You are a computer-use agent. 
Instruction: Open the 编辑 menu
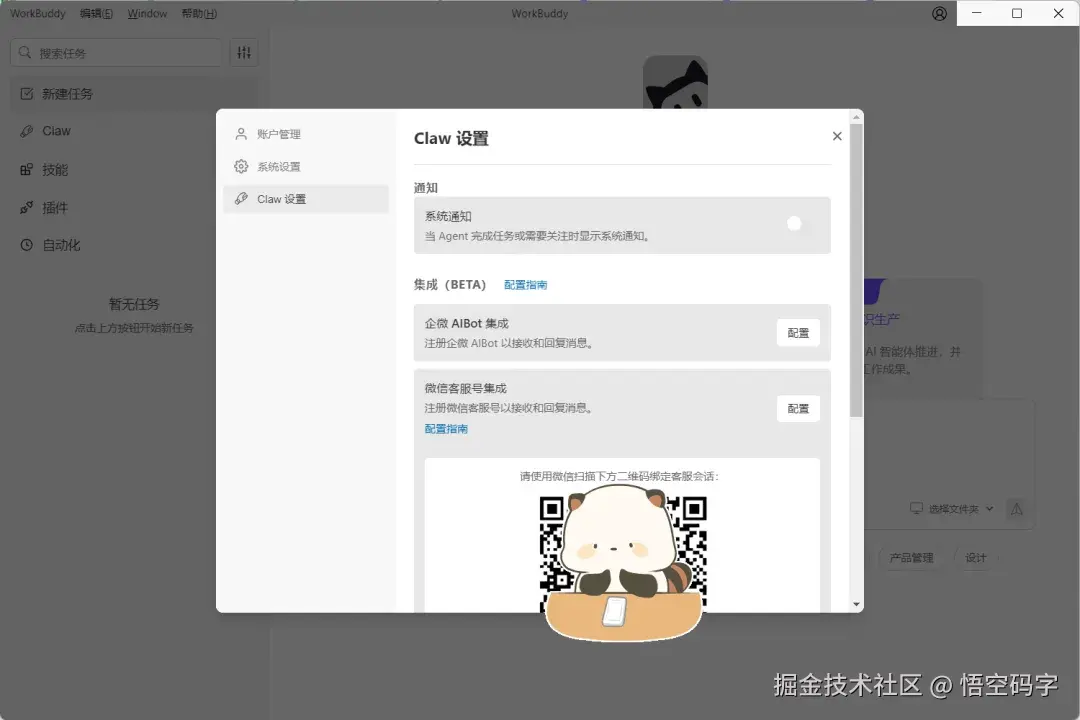[x=95, y=13]
